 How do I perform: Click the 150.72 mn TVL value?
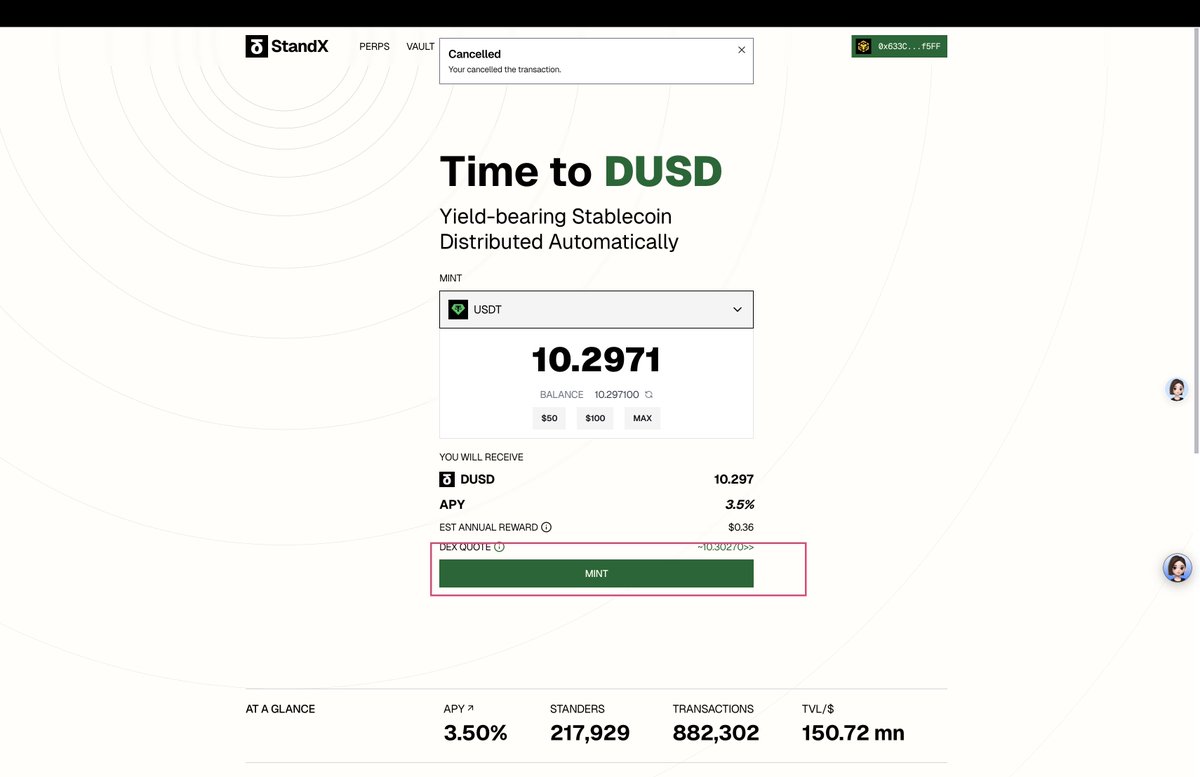tap(853, 733)
